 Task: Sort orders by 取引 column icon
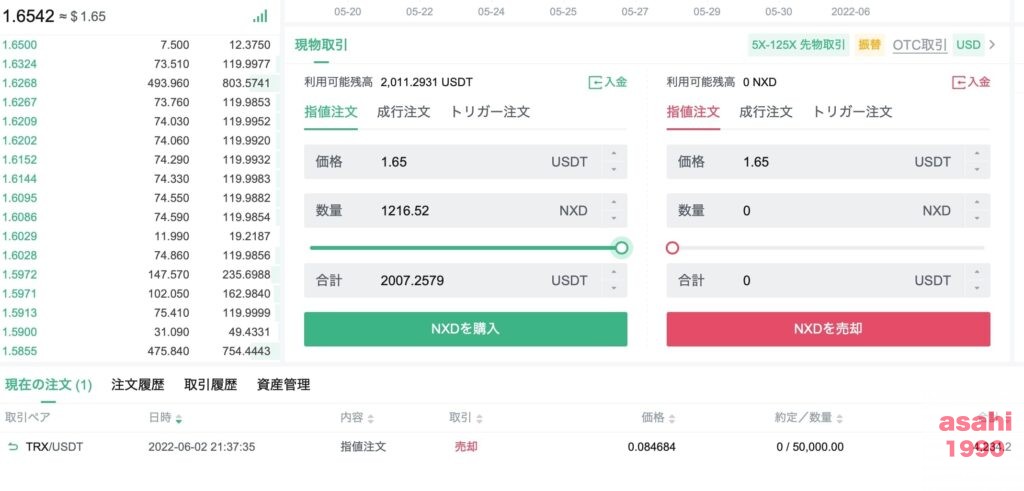tap(479, 419)
